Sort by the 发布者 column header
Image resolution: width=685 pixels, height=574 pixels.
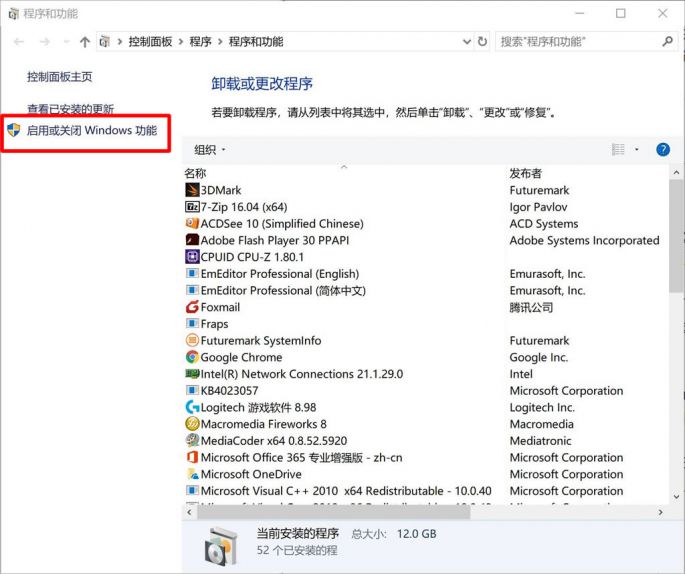pyautogui.click(x=526, y=173)
